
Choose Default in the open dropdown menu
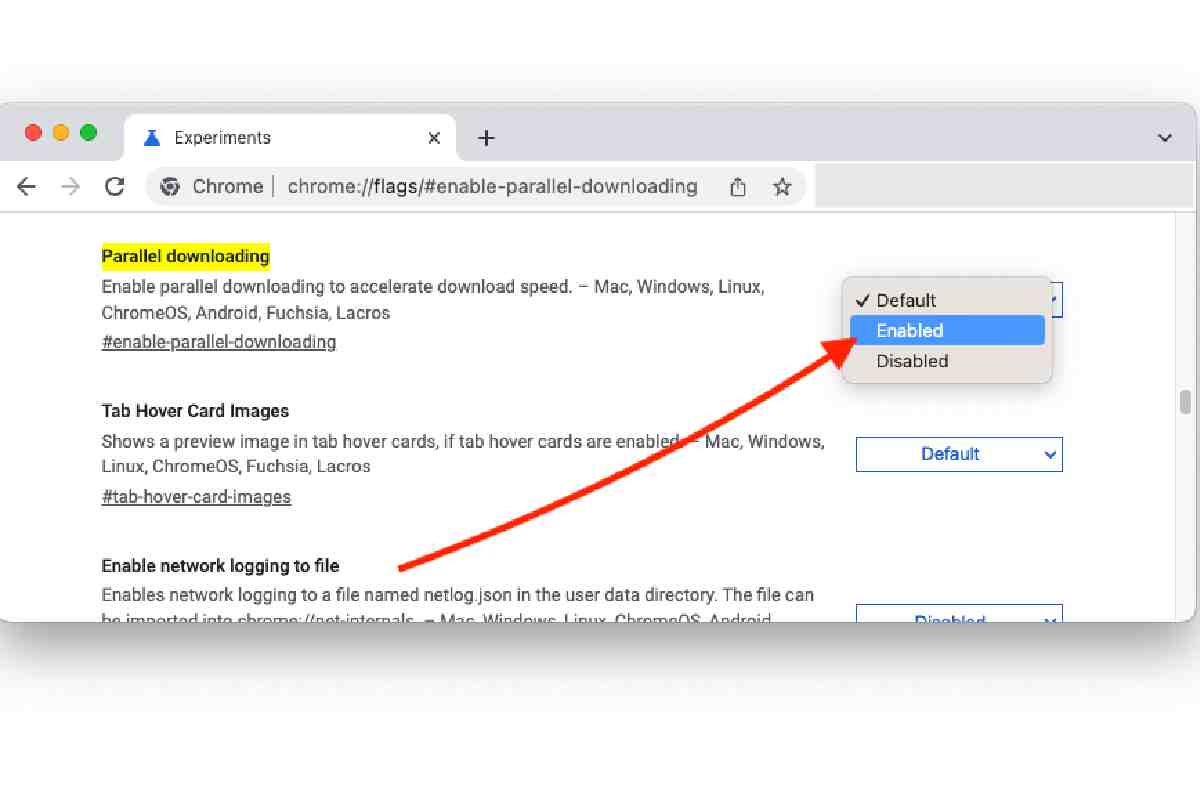coord(947,300)
